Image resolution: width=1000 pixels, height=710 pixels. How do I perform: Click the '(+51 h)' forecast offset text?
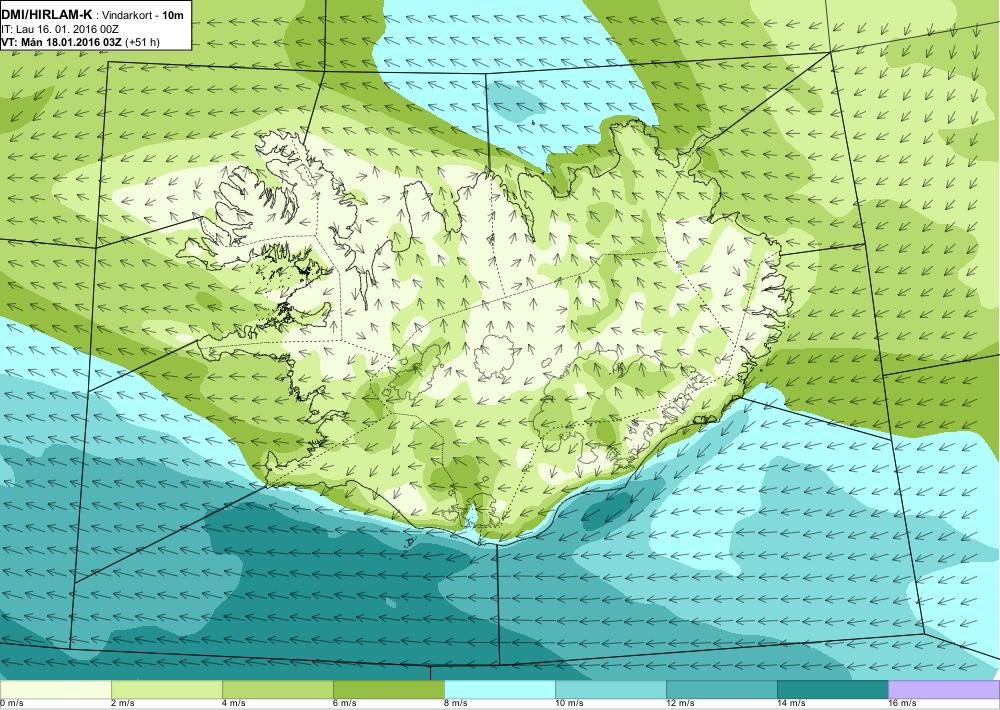pos(143,42)
